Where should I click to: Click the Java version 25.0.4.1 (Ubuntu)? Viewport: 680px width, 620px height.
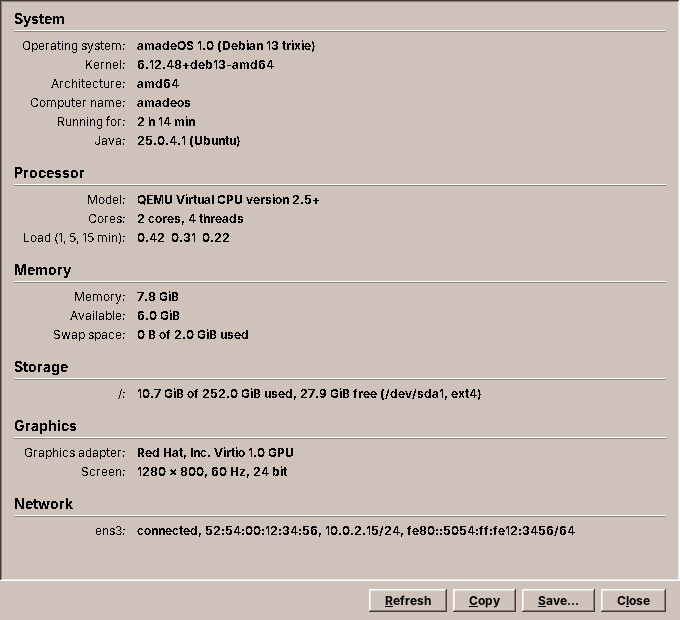[x=189, y=141]
